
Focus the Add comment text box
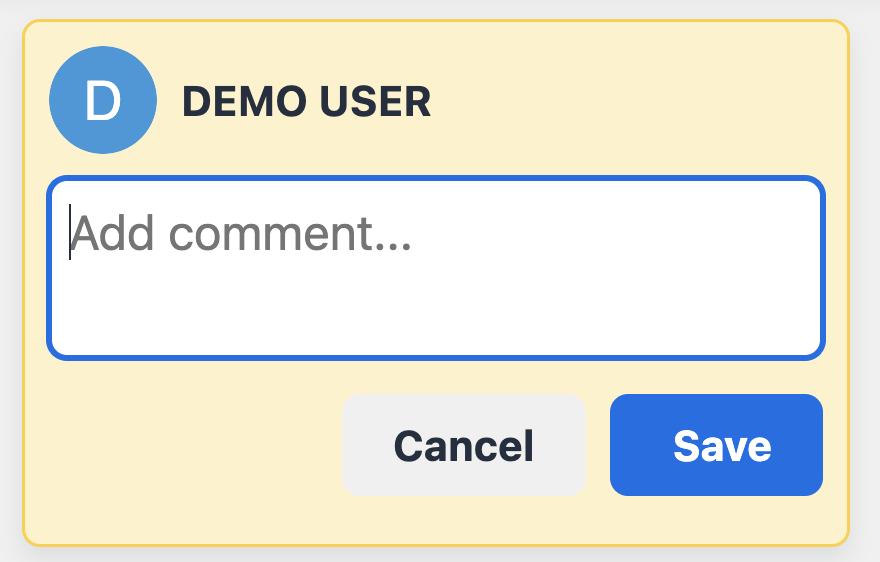(x=435, y=267)
